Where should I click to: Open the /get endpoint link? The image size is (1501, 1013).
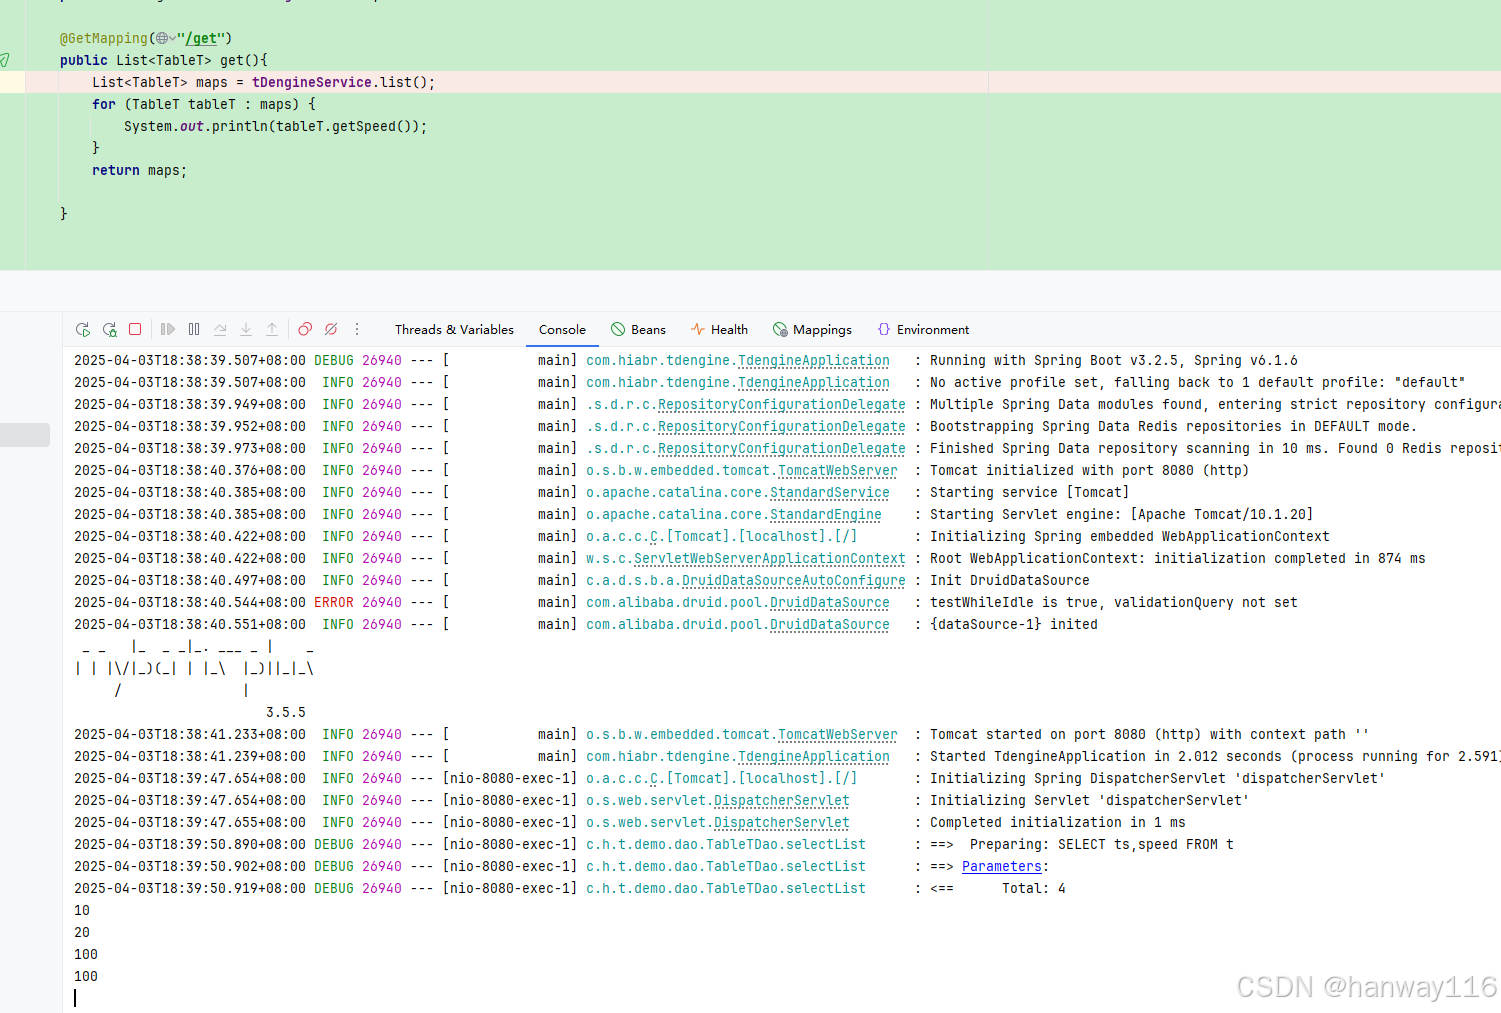pyautogui.click(x=202, y=38)
